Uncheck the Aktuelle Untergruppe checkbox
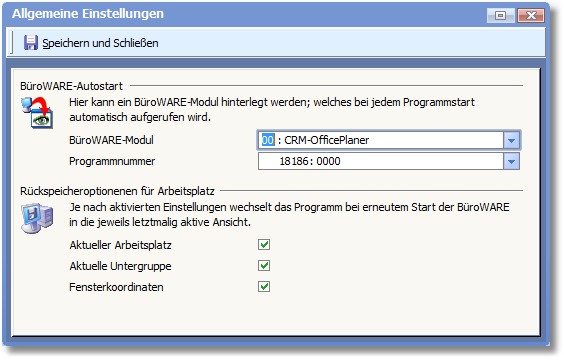 pyautogui.click(x=264, y=265)
